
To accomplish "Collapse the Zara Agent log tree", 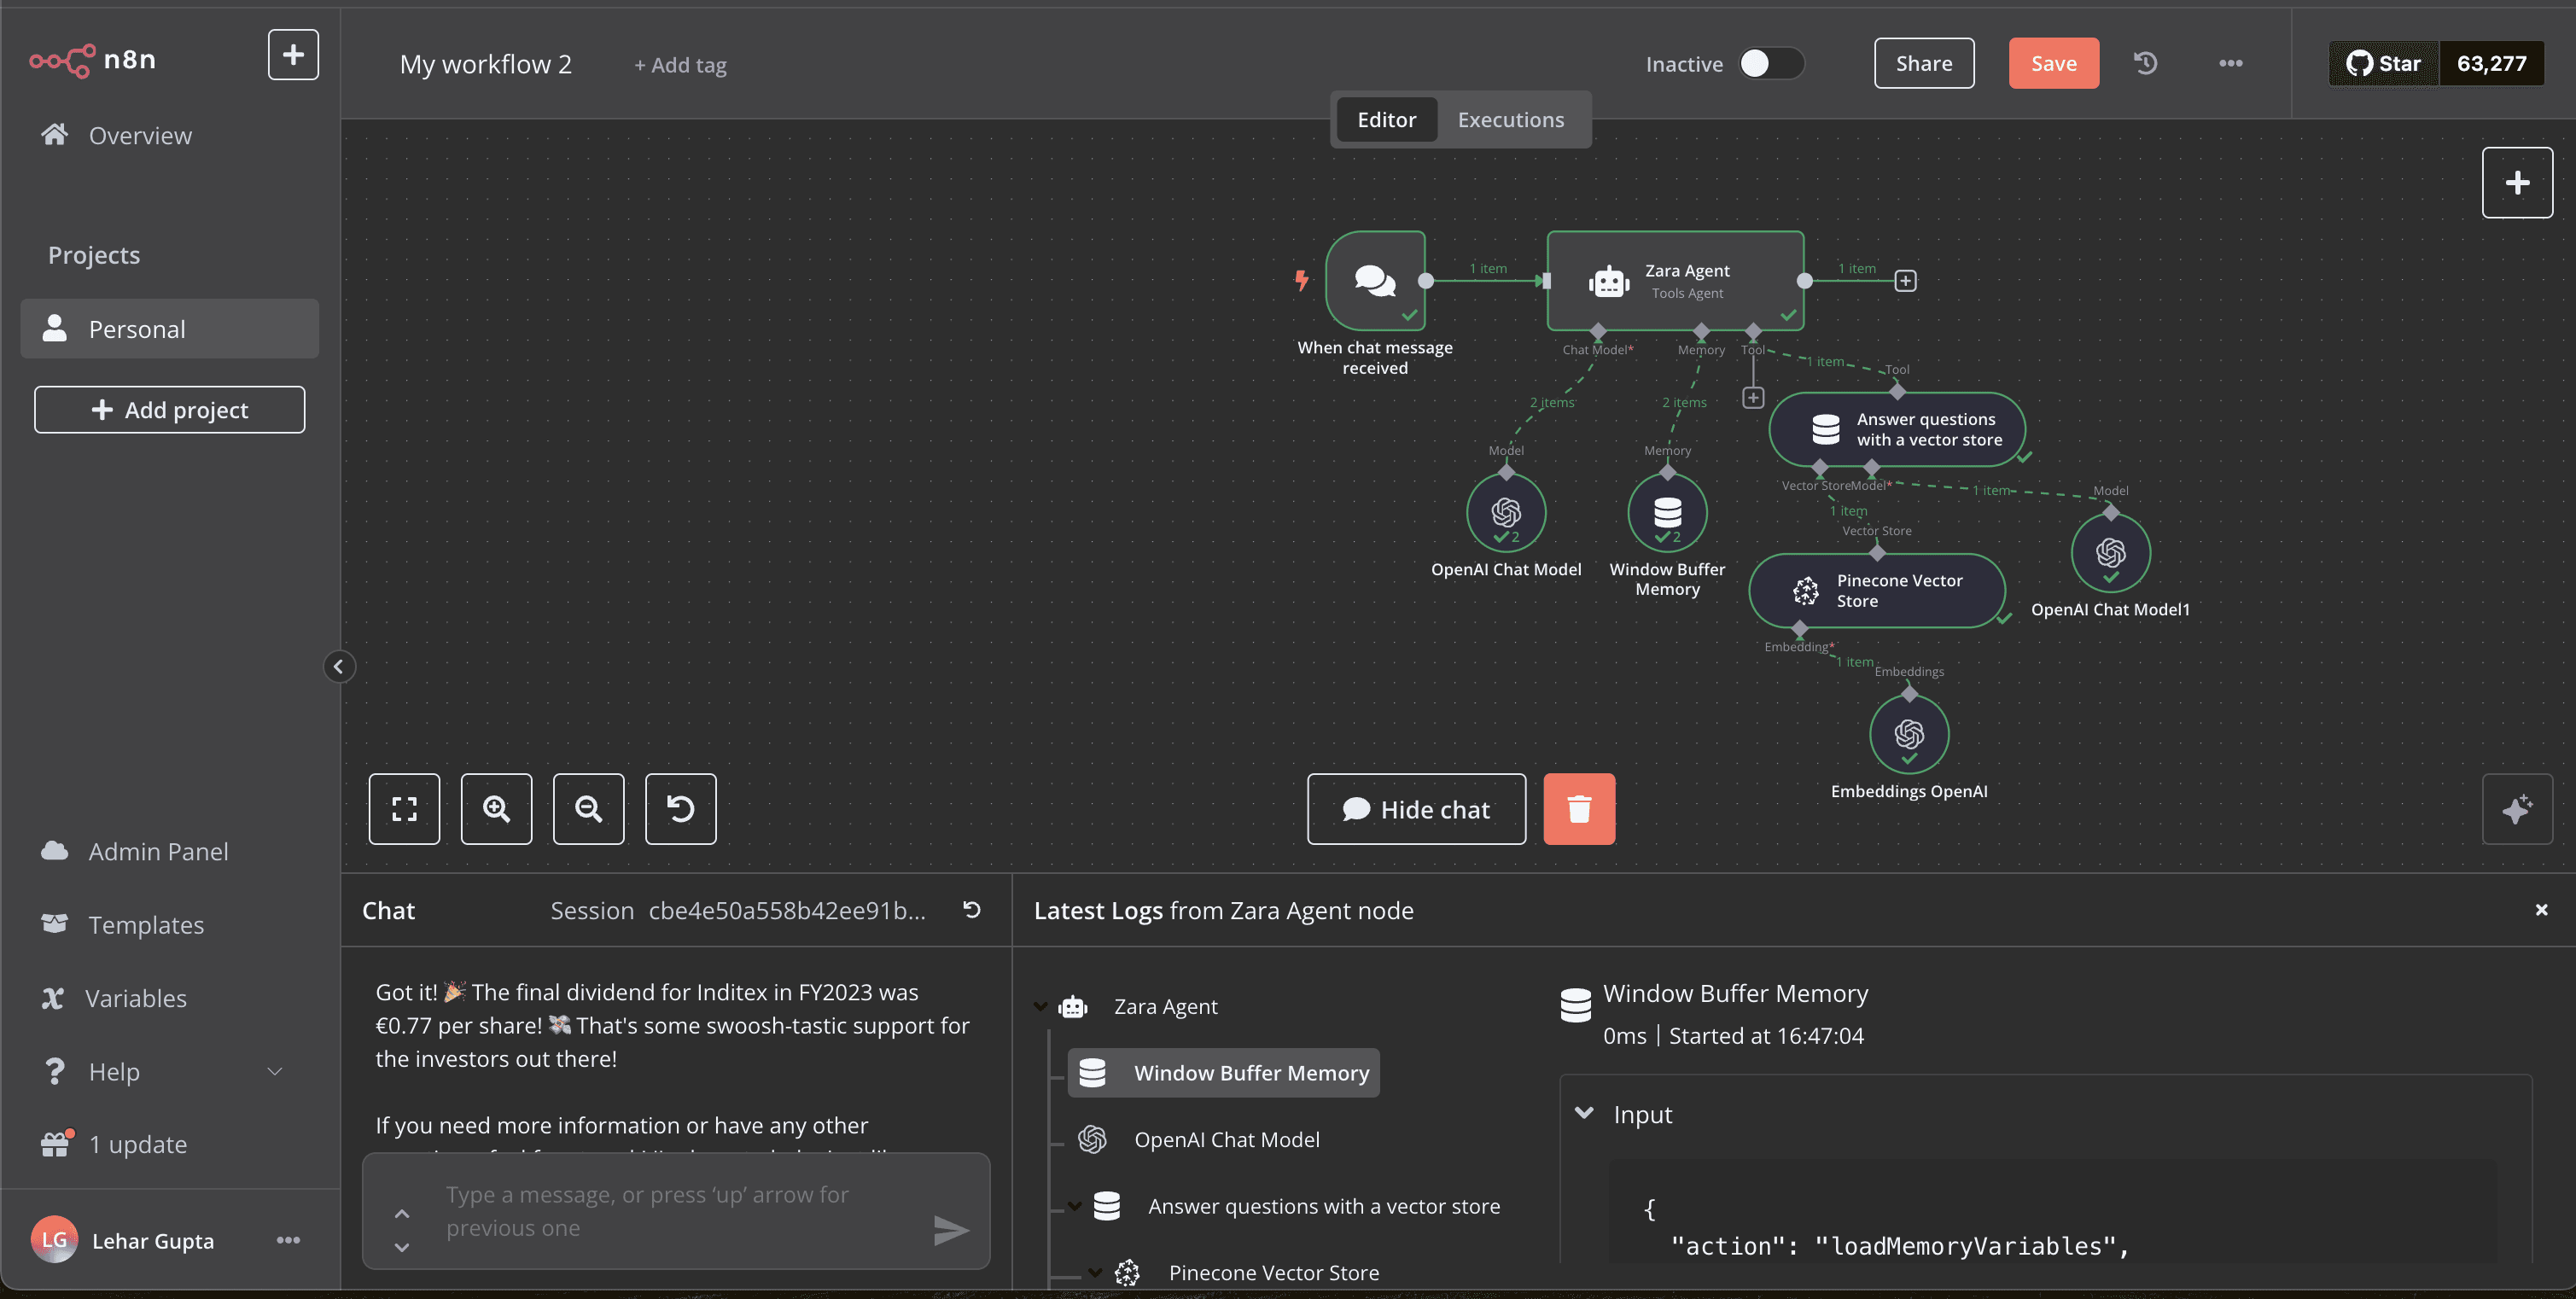I will (1040, 1006).
